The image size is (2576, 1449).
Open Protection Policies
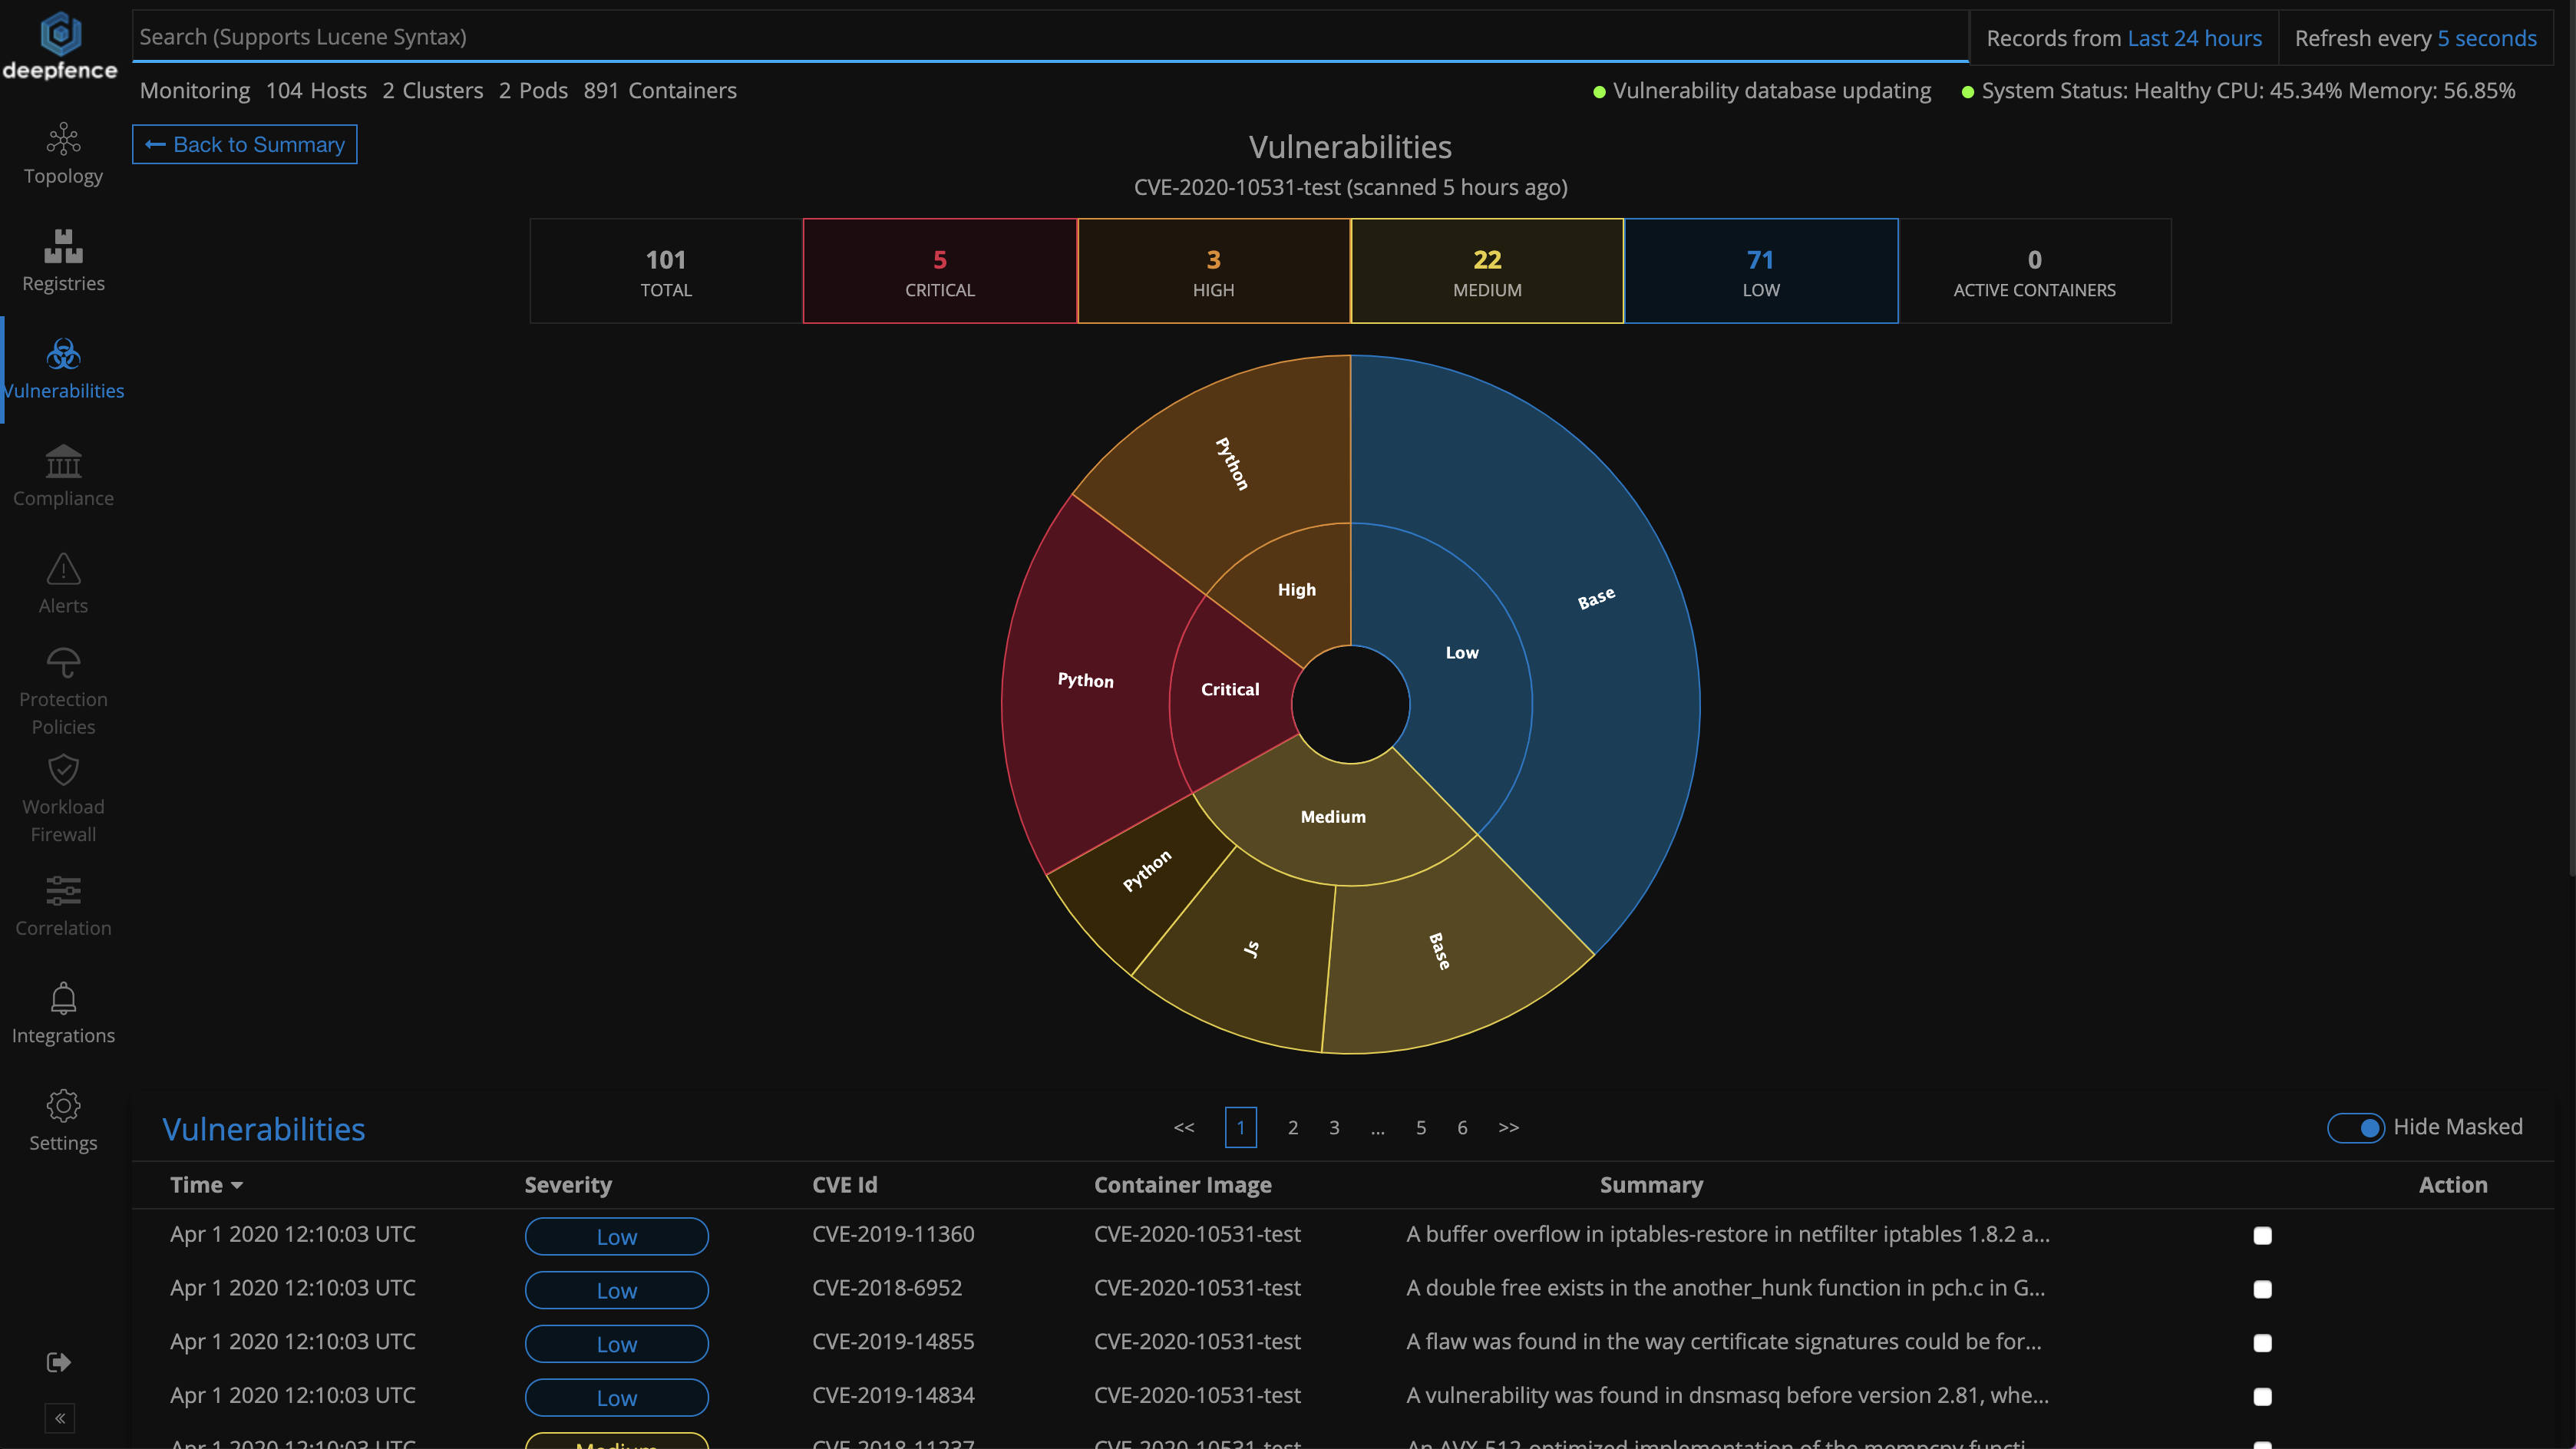(x=63, y=691)
